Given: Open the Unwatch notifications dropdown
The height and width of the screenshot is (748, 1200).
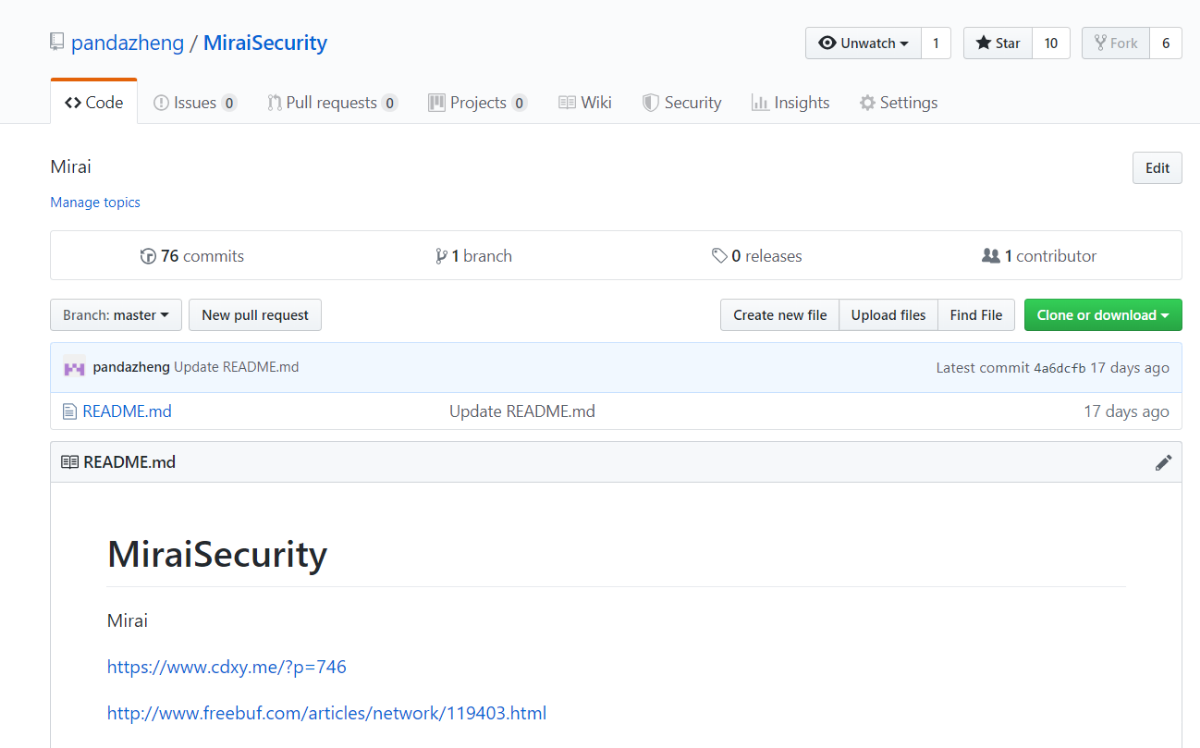Looking at the screenshot, I should point(864,43).
